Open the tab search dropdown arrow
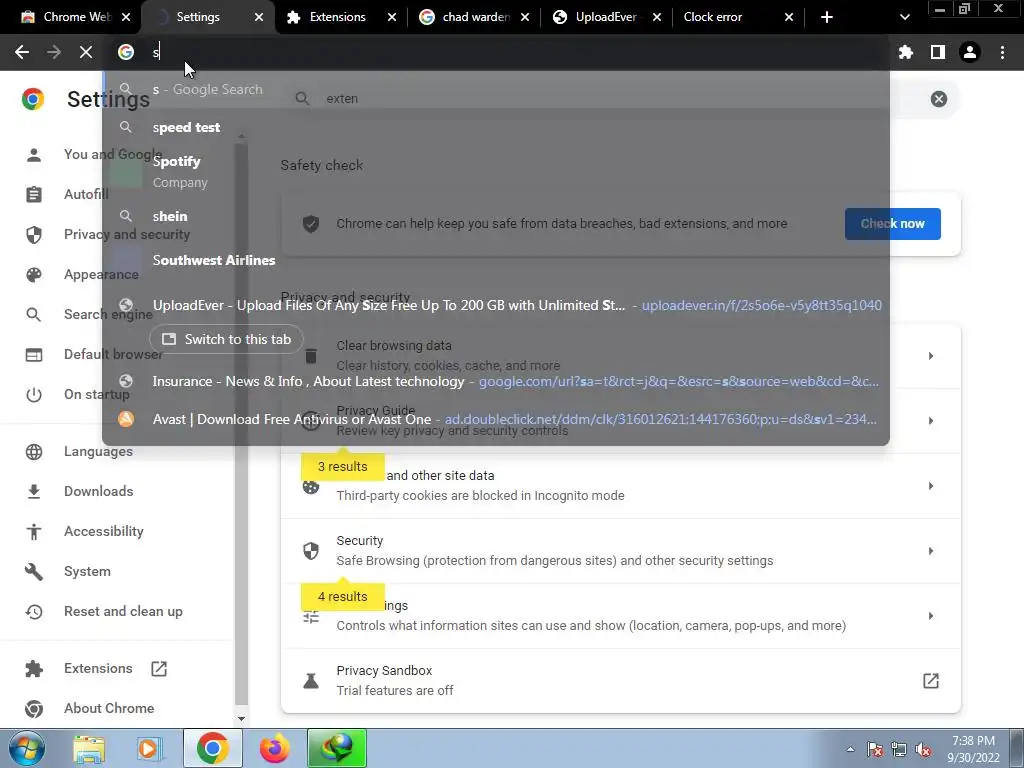This screenshot has height=768, width=1024. click(904, 17)
